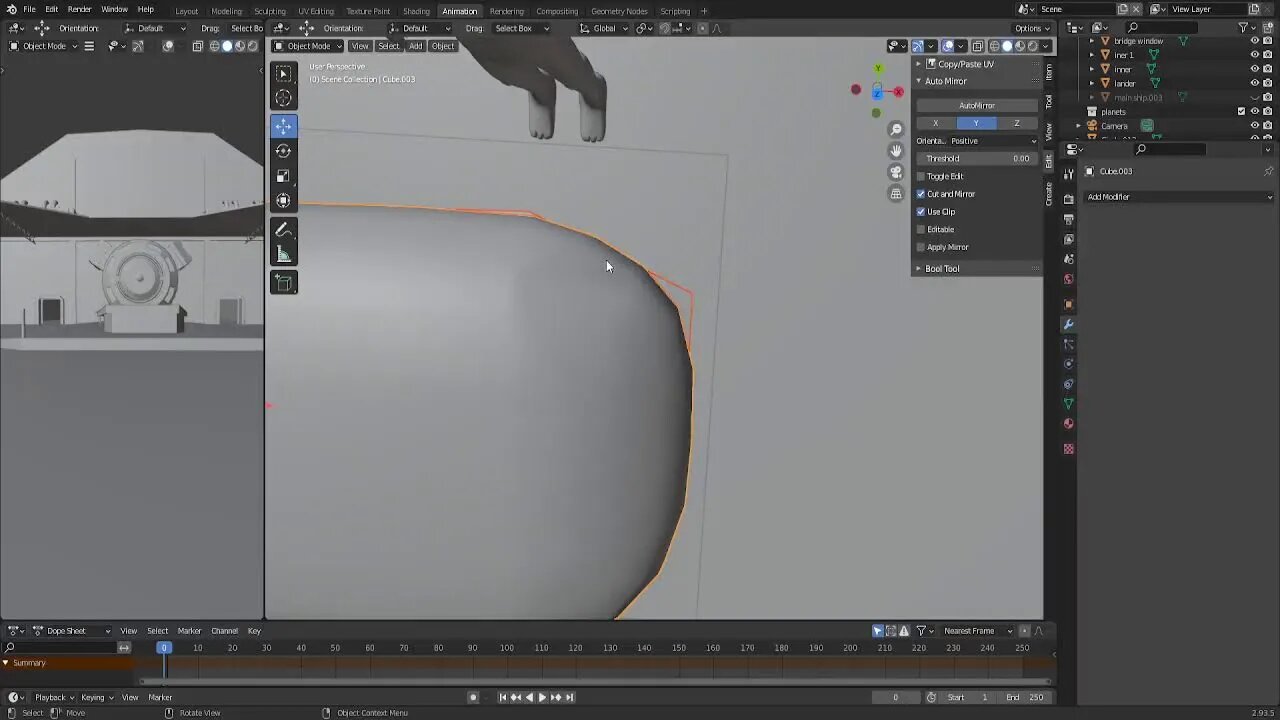Activate the Scale tool

tap(284, 176)
